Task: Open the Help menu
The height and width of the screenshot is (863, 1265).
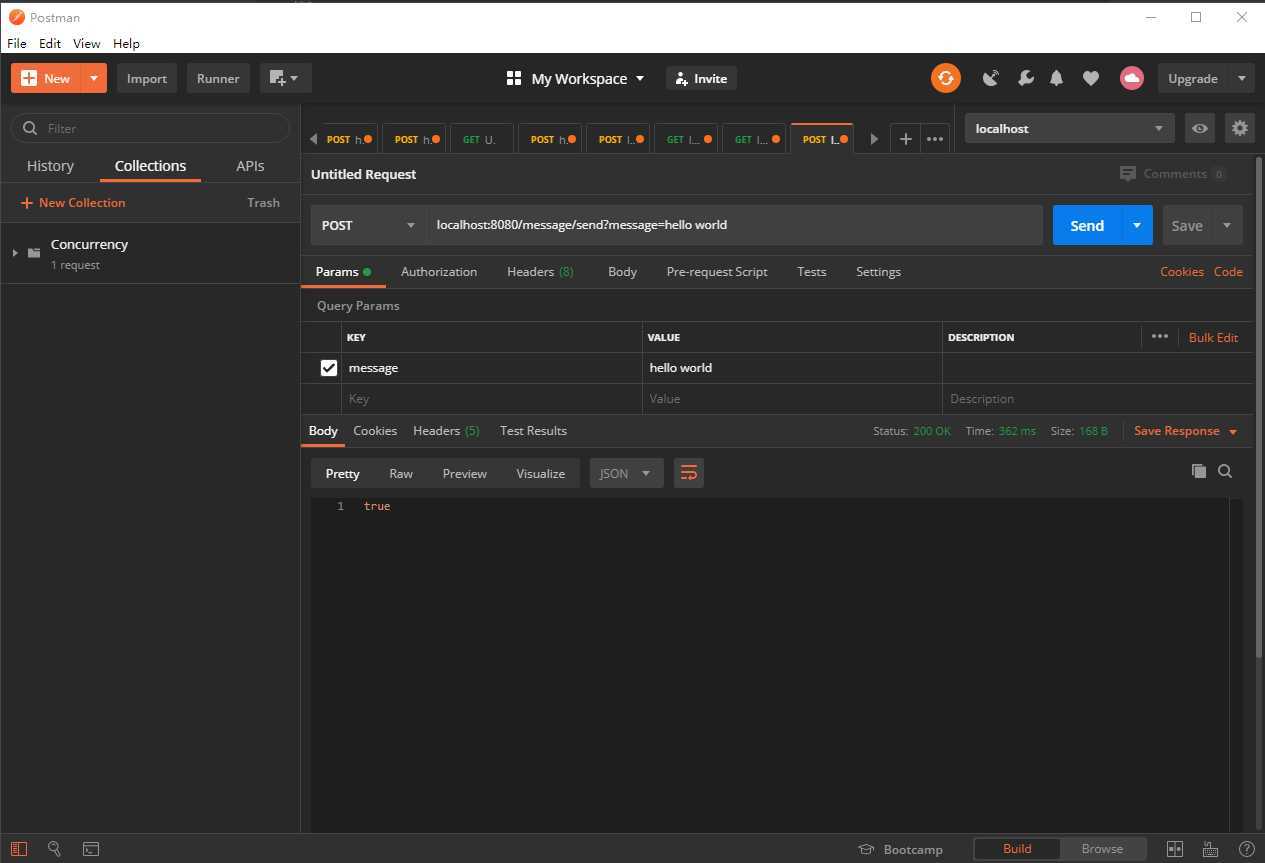Action: pyautogui.click(x=126, y=43)
